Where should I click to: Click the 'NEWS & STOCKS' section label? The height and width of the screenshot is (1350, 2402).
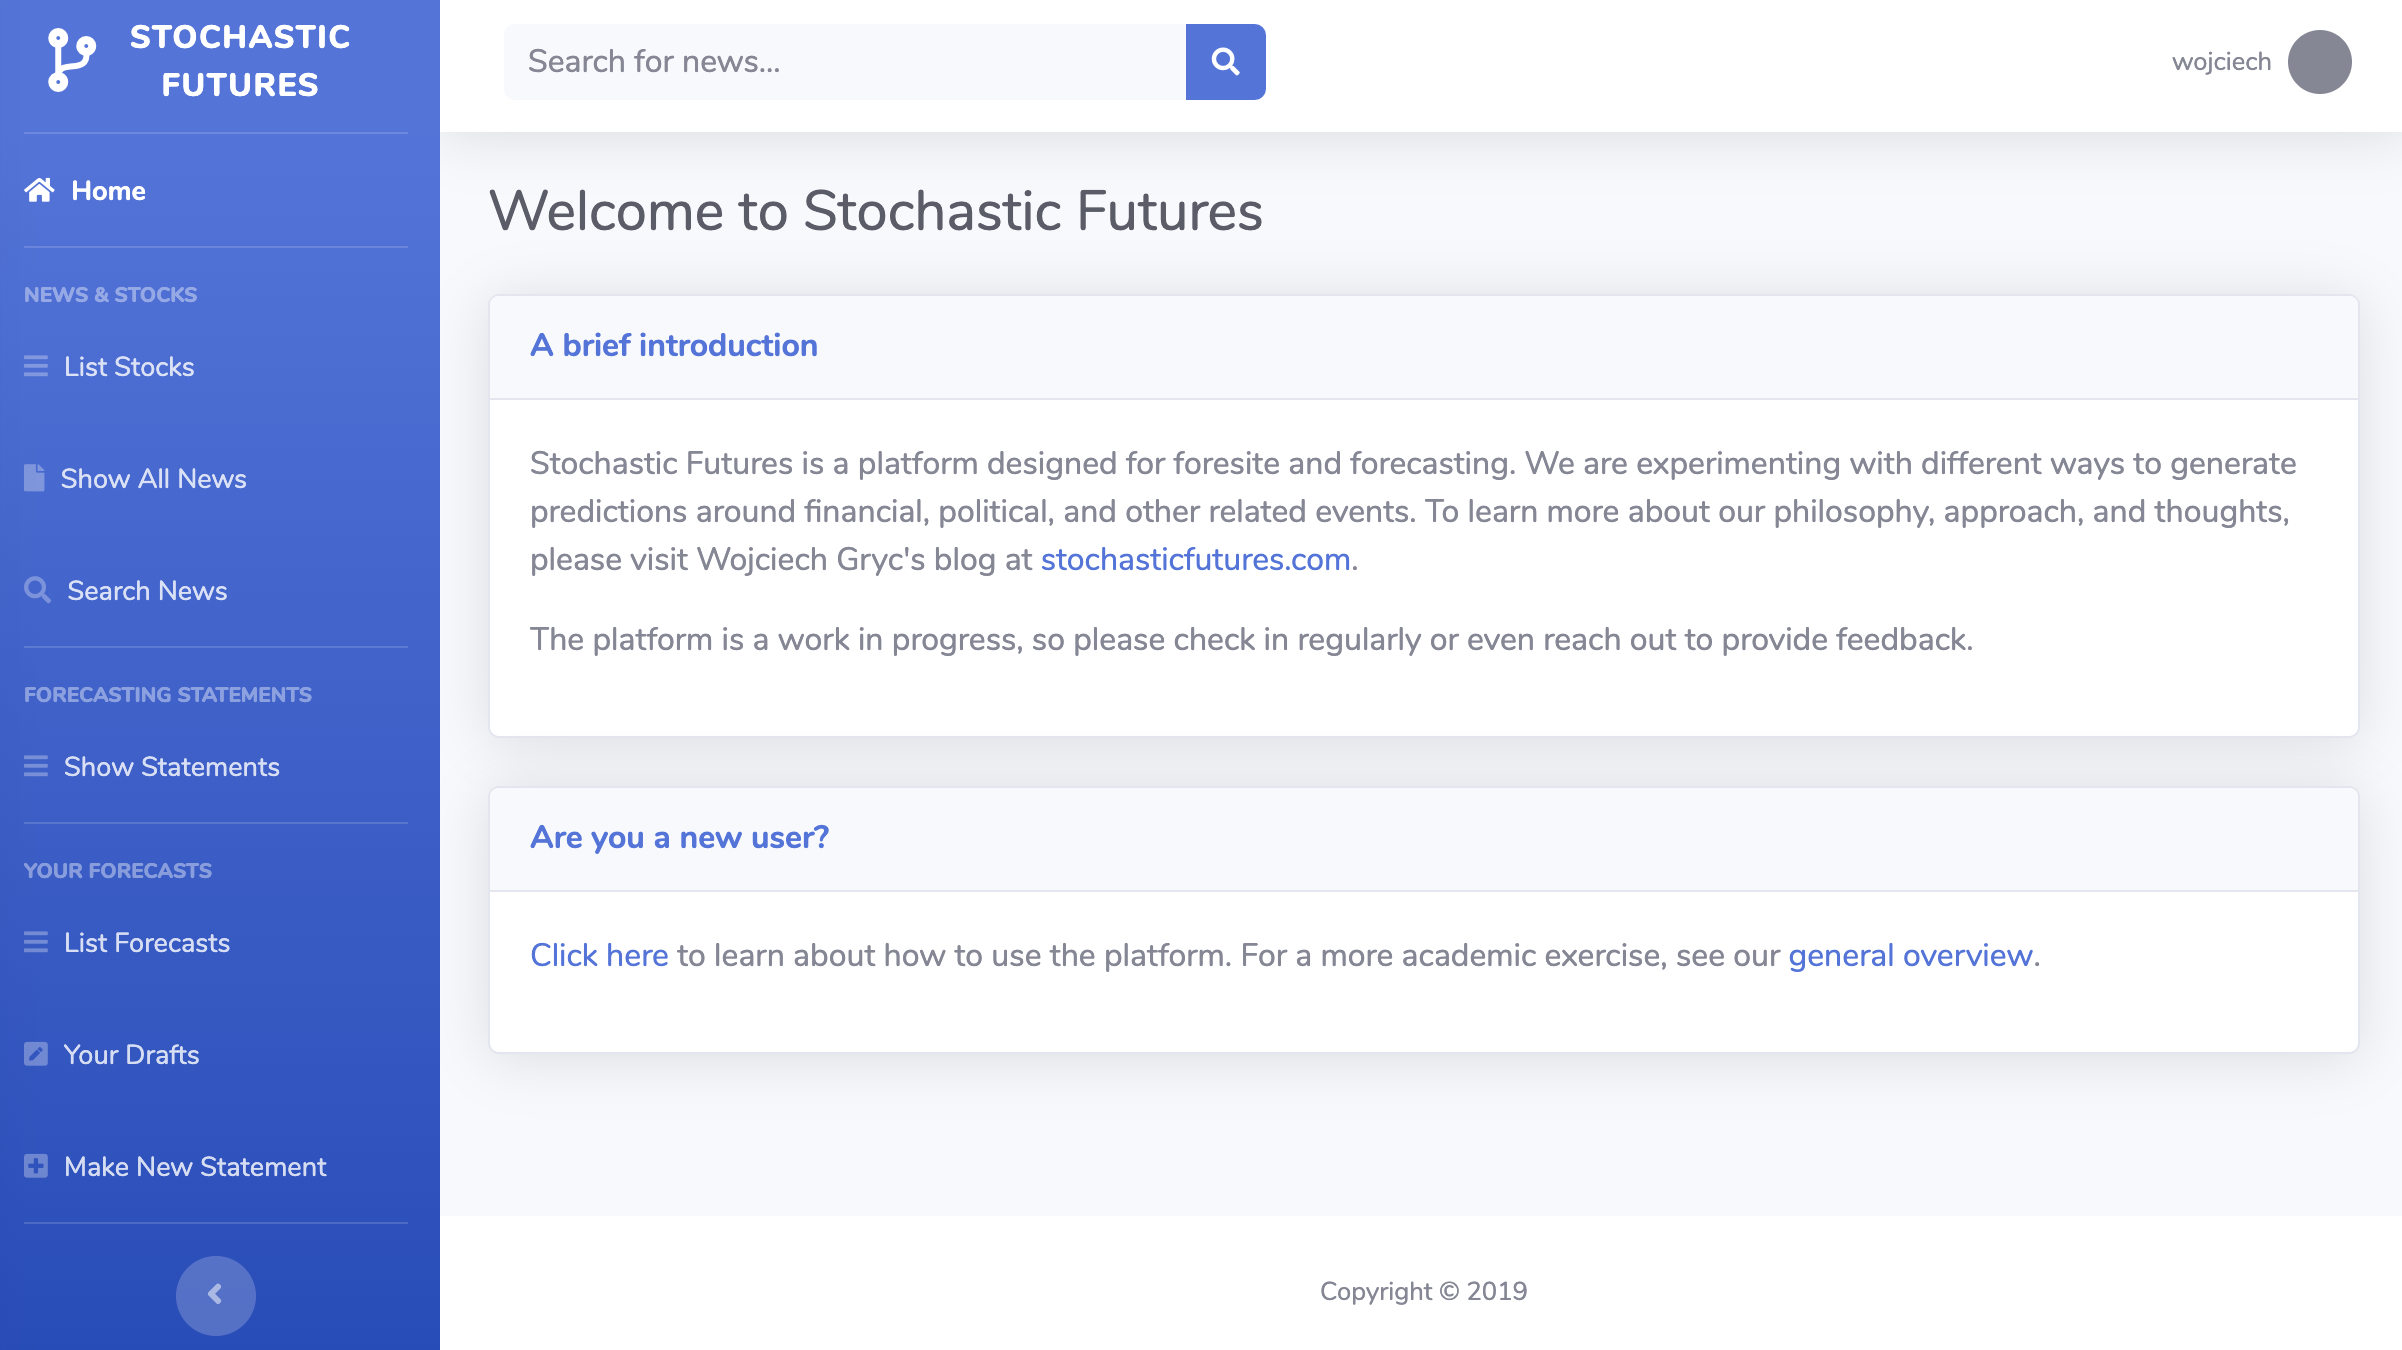click(x=110, y=294)
